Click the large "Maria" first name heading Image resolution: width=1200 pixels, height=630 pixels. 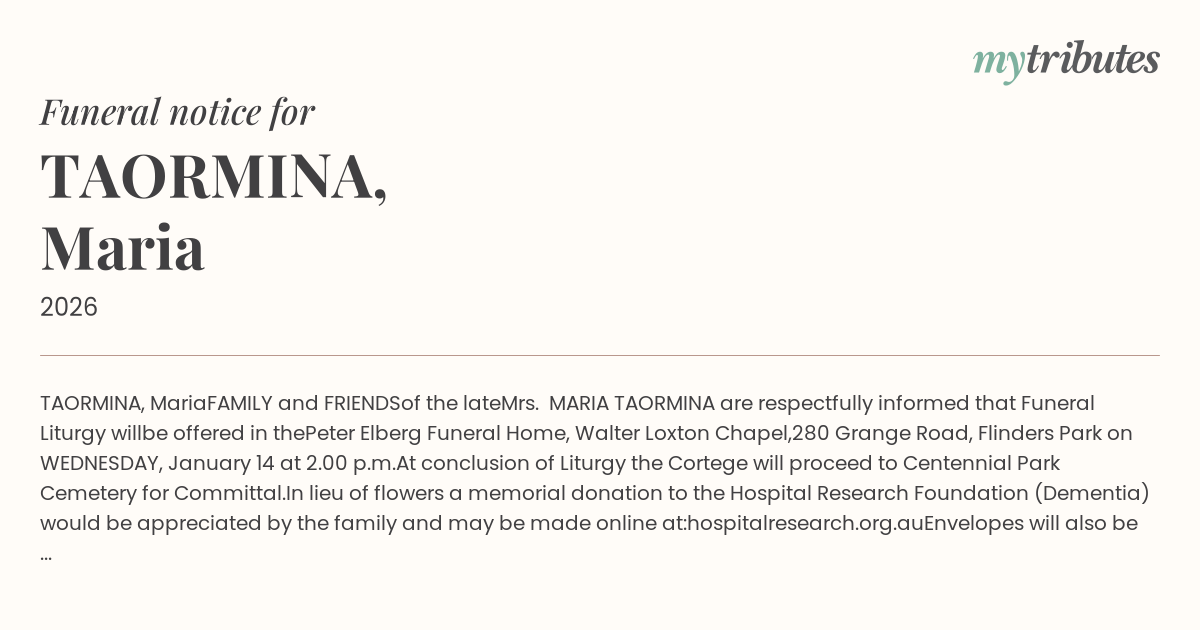click(123, 249)
